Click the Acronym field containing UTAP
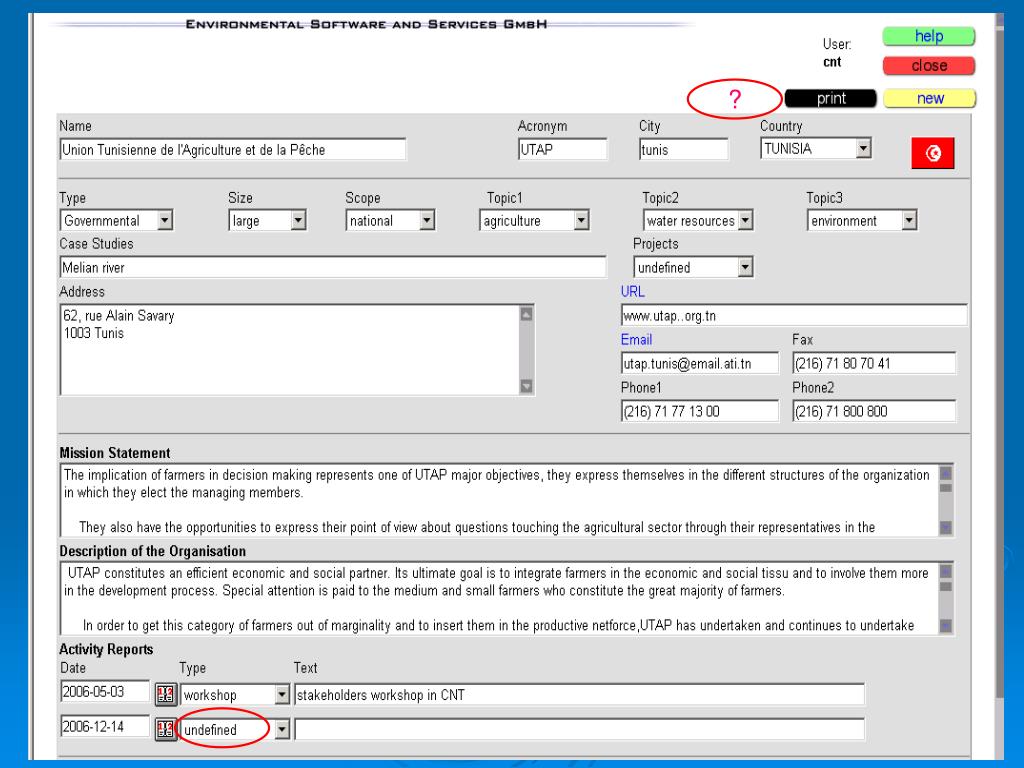 (561, 150)
